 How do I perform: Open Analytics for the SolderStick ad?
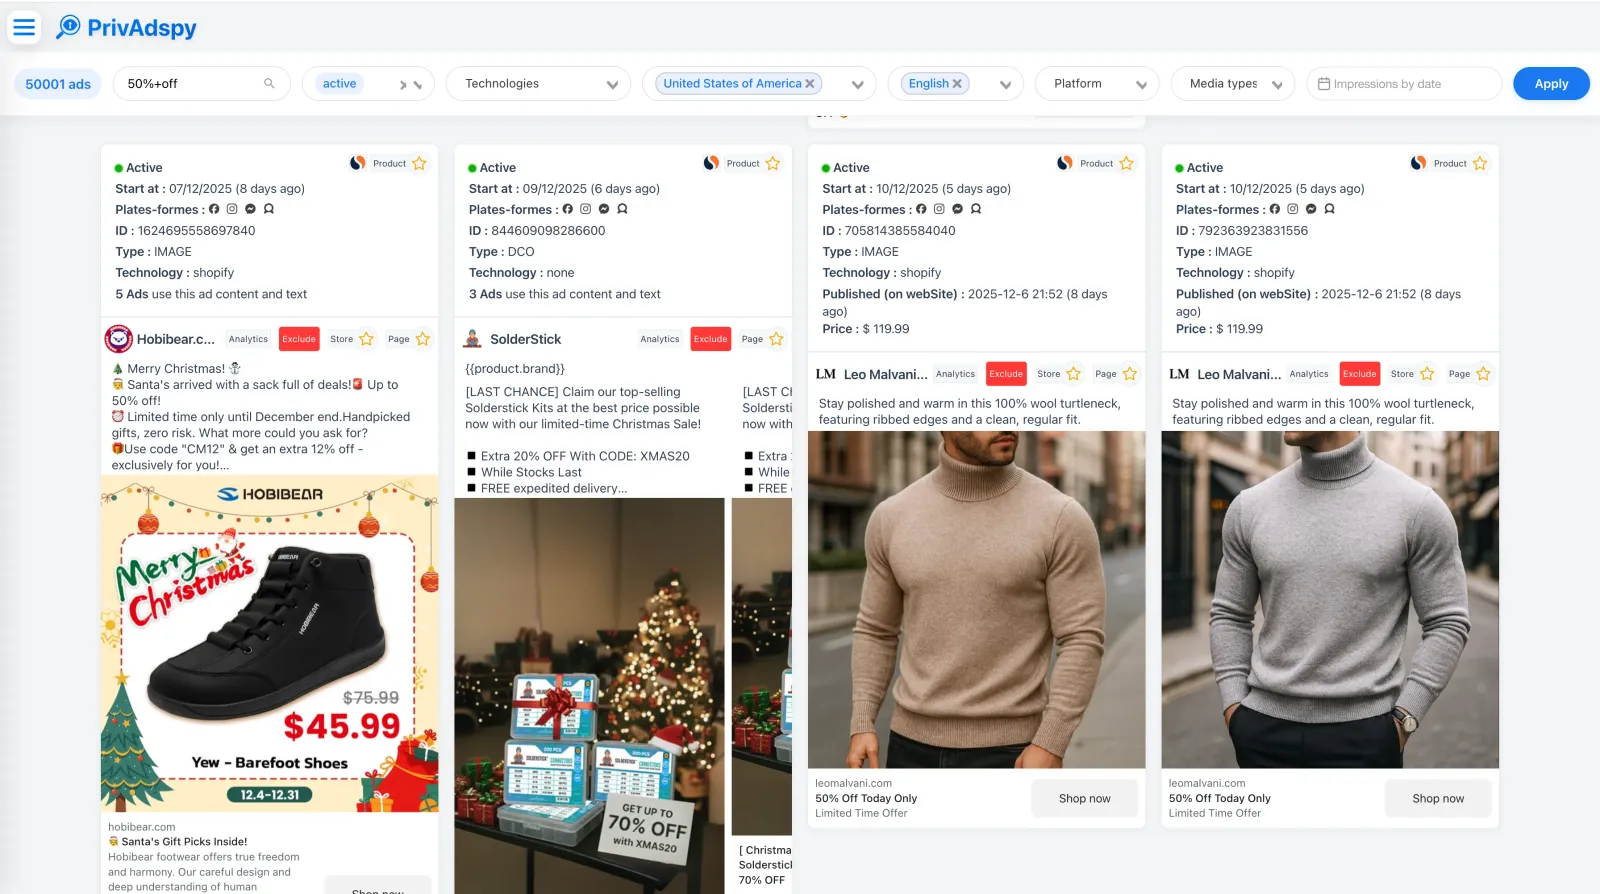pos(660,339)
